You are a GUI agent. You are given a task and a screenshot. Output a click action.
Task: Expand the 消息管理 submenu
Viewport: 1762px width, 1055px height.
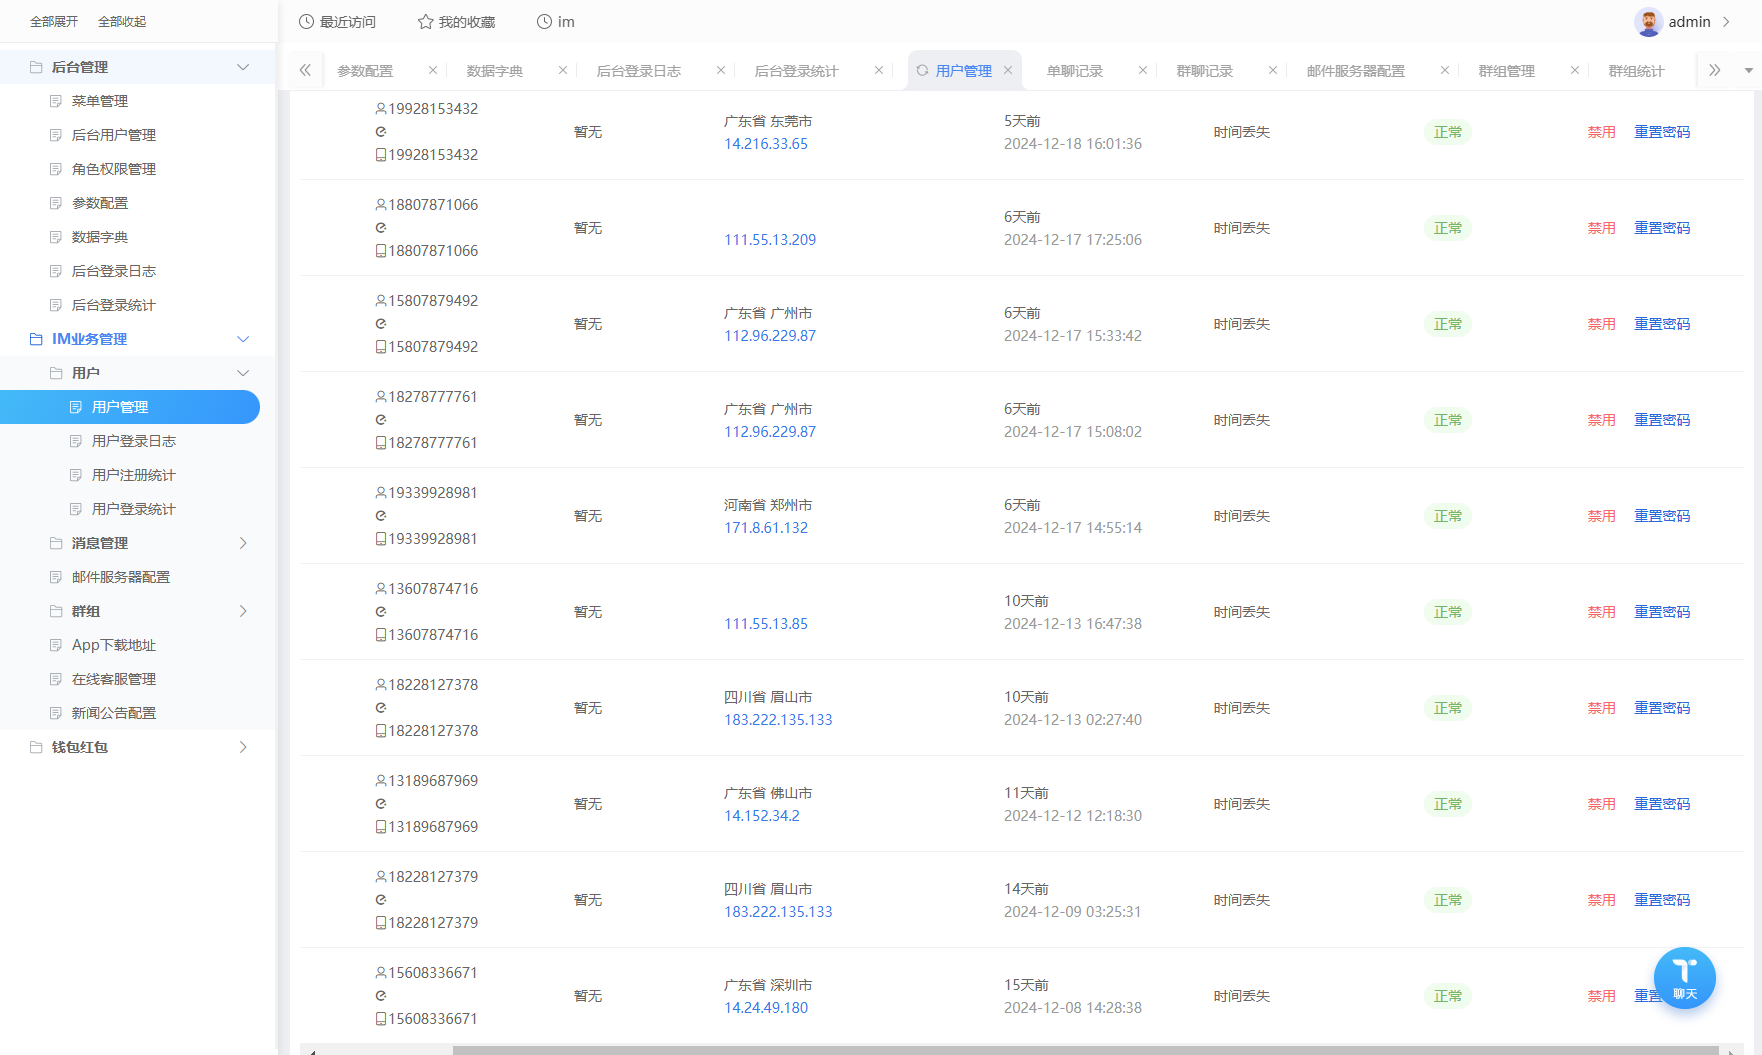pos(242,543)
